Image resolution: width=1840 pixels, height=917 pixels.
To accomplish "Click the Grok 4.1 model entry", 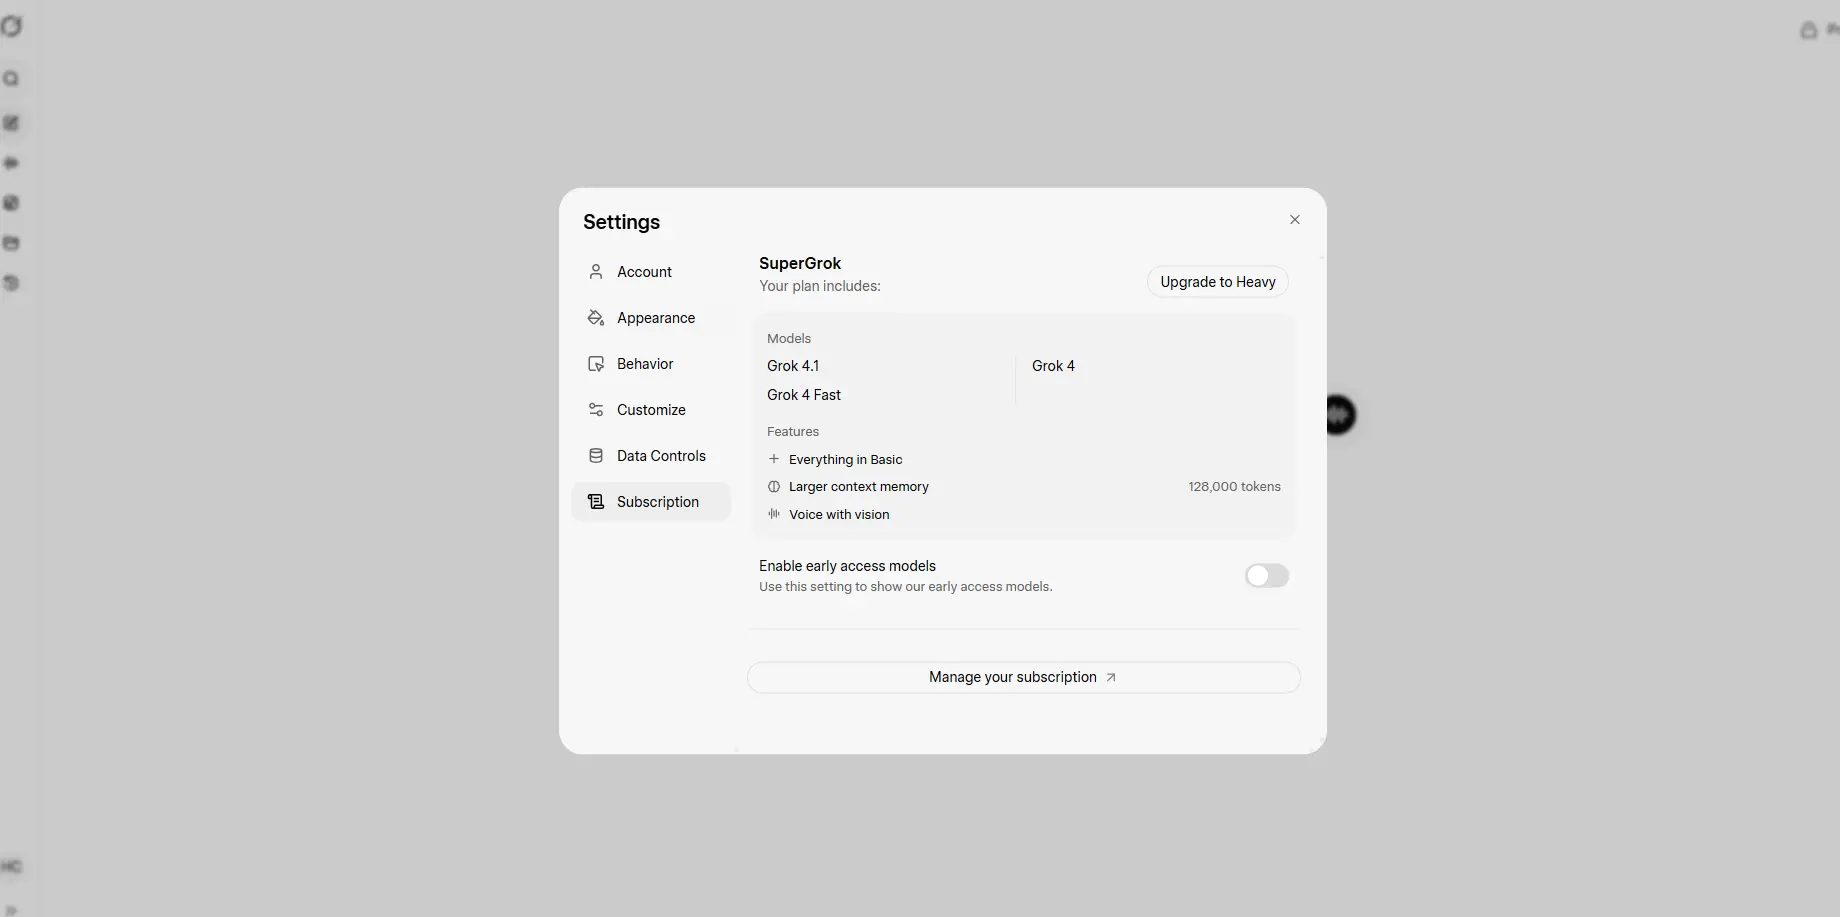I will 793,366.
